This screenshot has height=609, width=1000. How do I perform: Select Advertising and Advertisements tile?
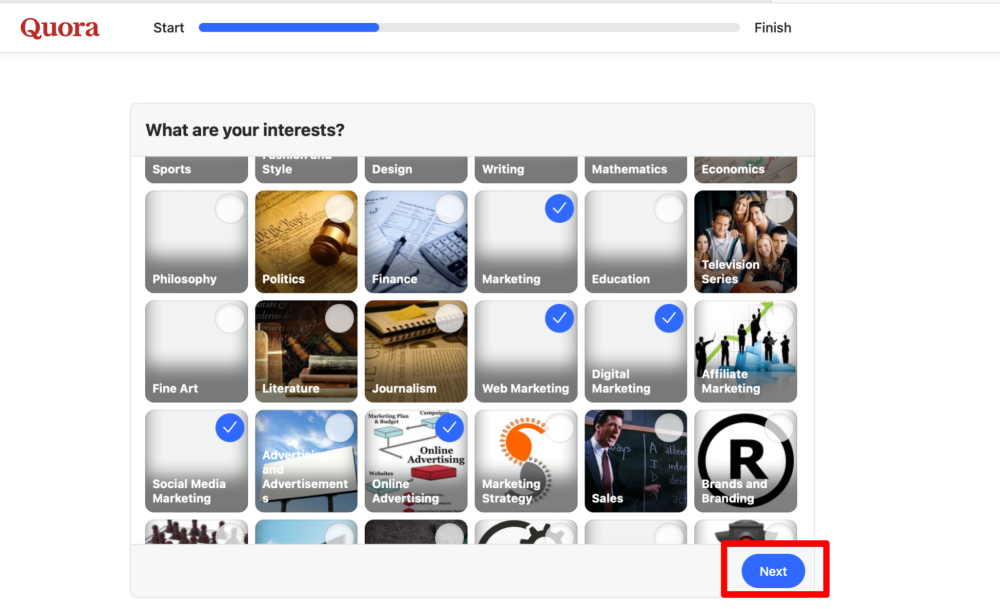tap(306, 461)
